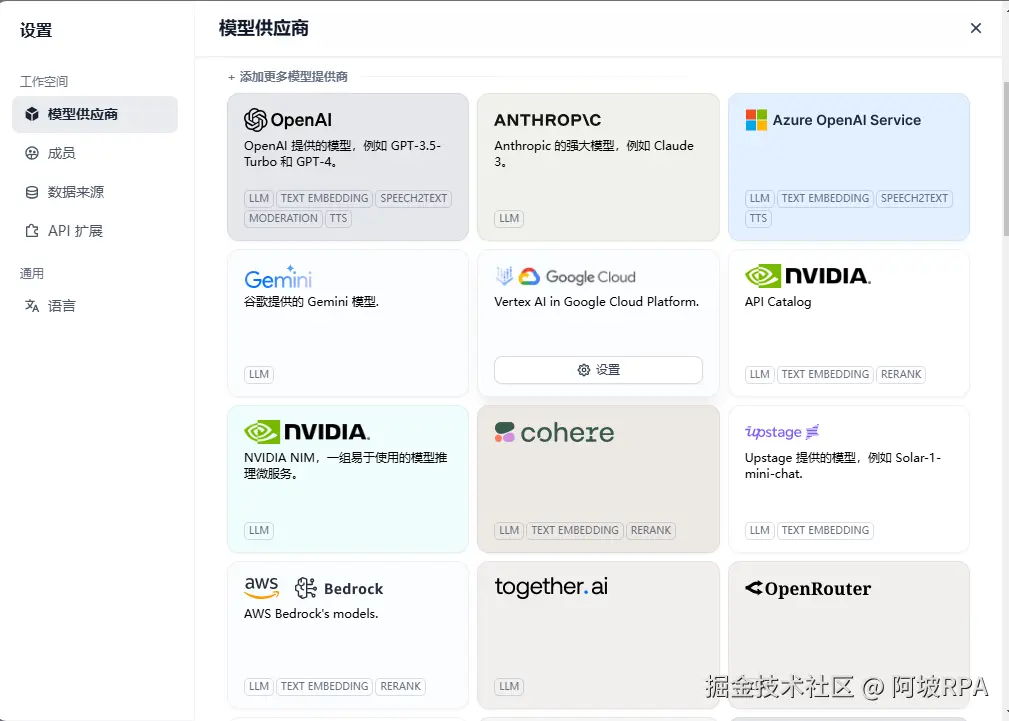Close the settings dialog

pos(976,28)
